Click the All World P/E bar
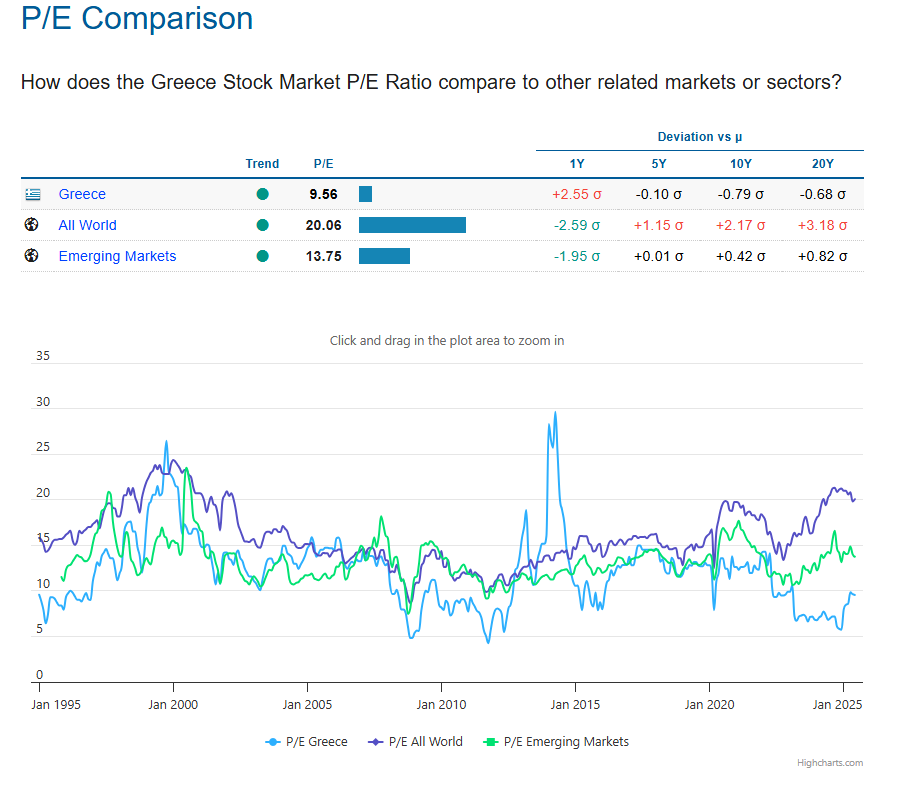 pos(412,225)
